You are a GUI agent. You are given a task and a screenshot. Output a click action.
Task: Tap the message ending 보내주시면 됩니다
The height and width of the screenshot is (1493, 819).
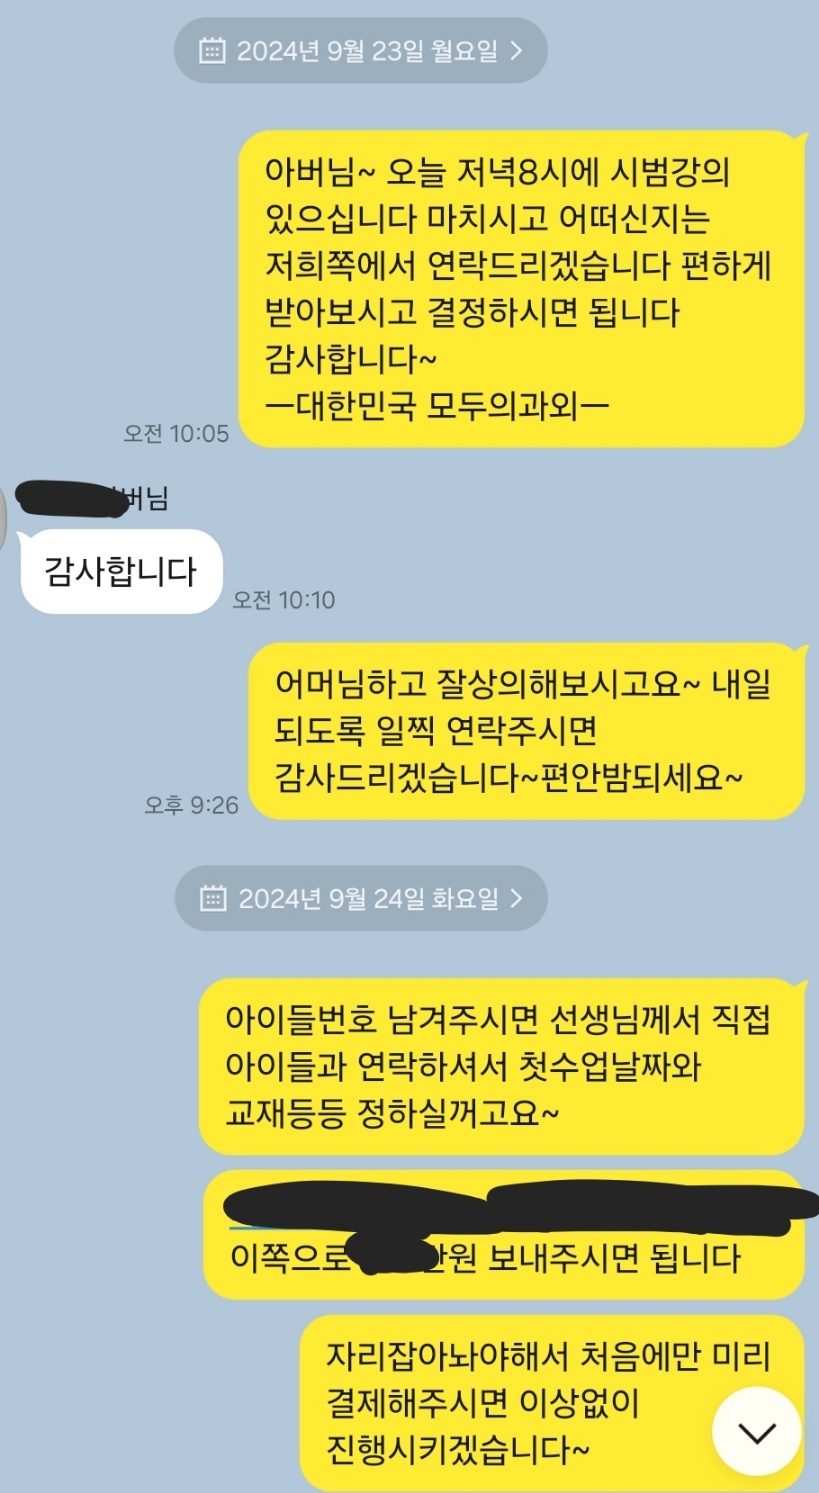(503, 1235)
